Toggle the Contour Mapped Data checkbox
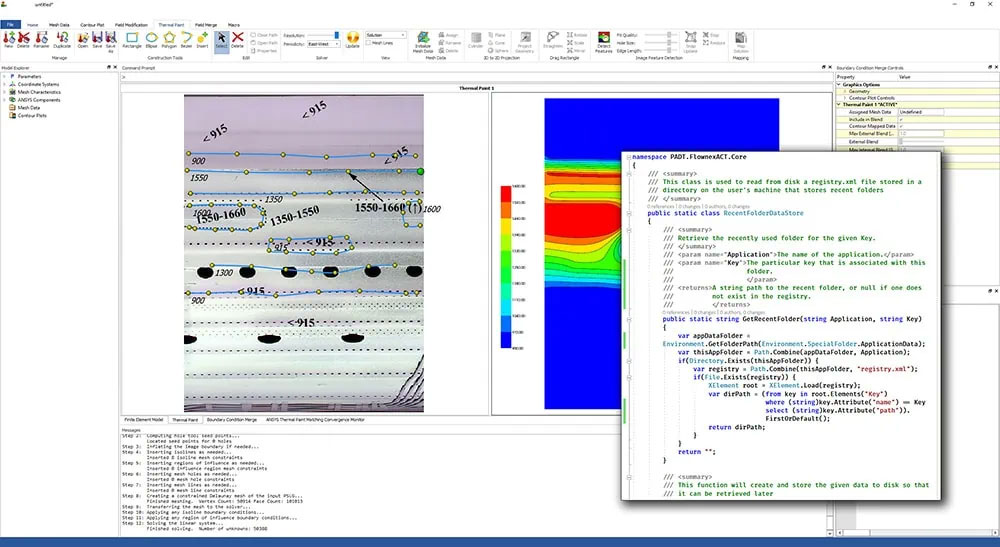The image size is (1000, 547). [901, 126]
